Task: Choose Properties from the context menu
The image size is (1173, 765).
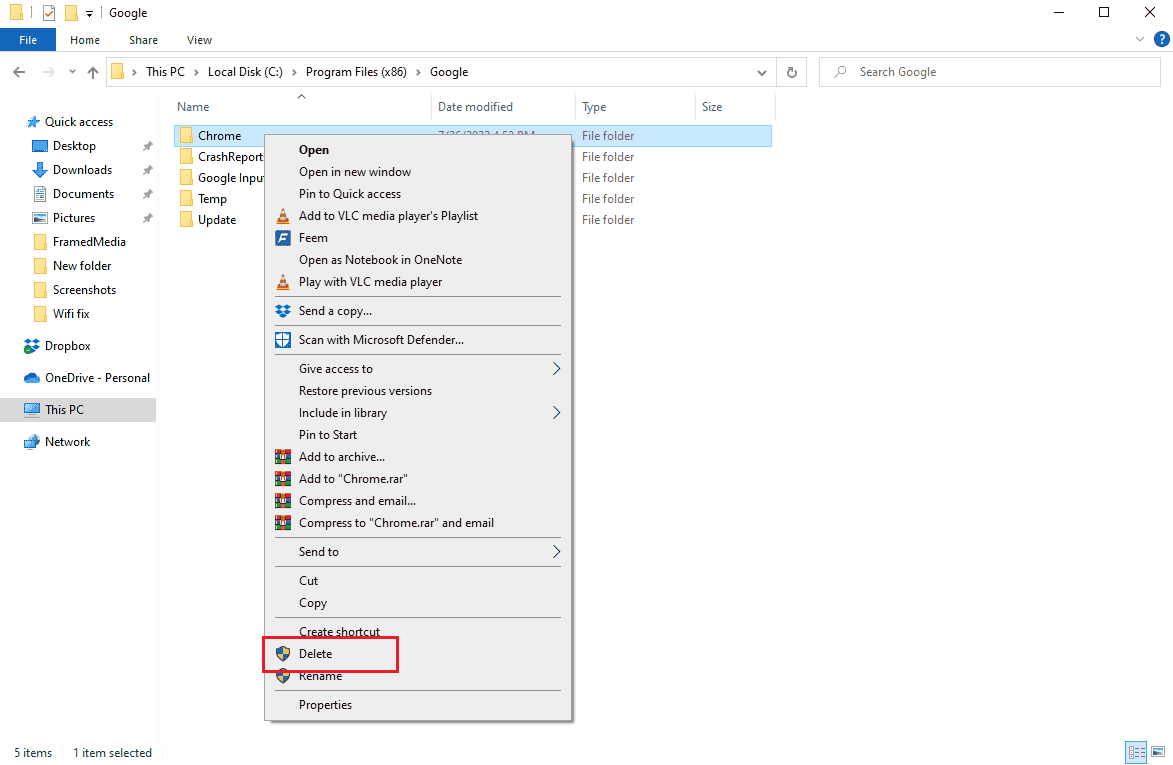Action: coord(325,705)
